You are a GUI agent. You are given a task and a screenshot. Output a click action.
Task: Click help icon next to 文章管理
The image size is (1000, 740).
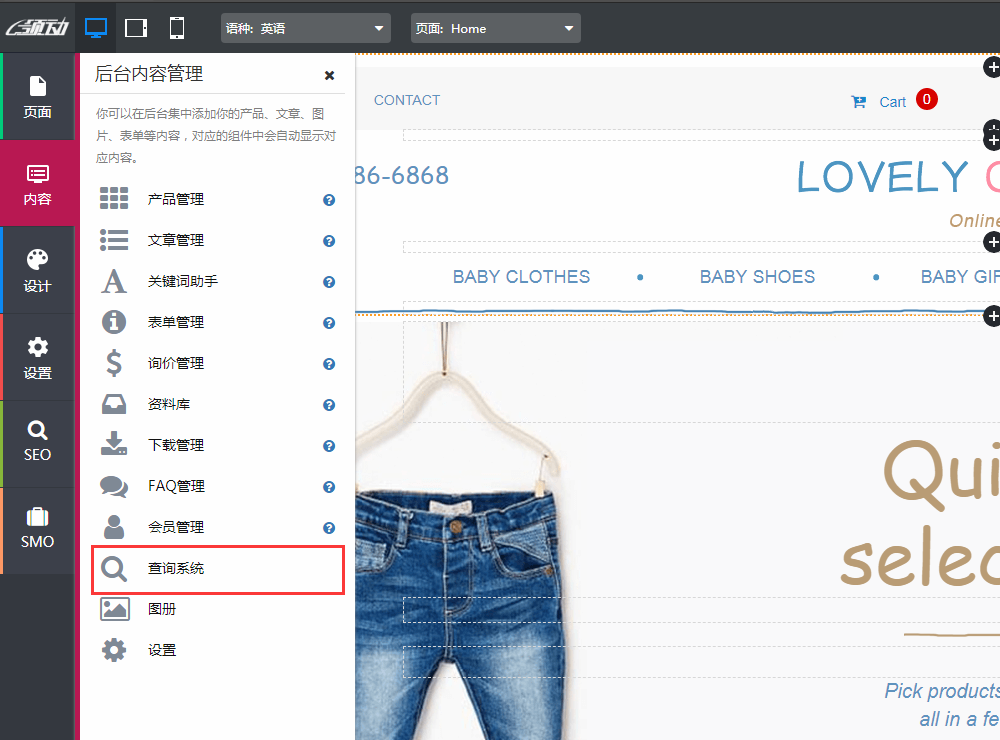(x=329, y=241)
